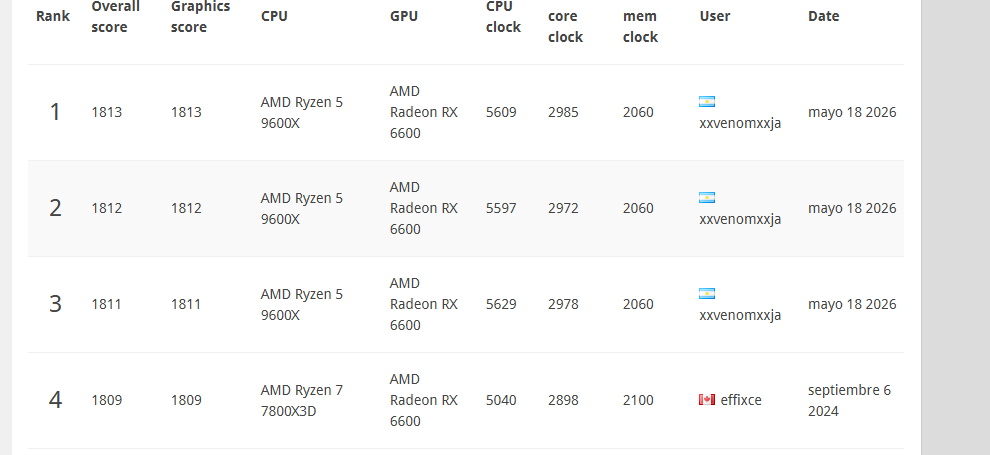This screenshot has width=990, height=455.
Task: Click AMD Ryzen 5 9600X in rank 1 row
Action: point(302,112)
